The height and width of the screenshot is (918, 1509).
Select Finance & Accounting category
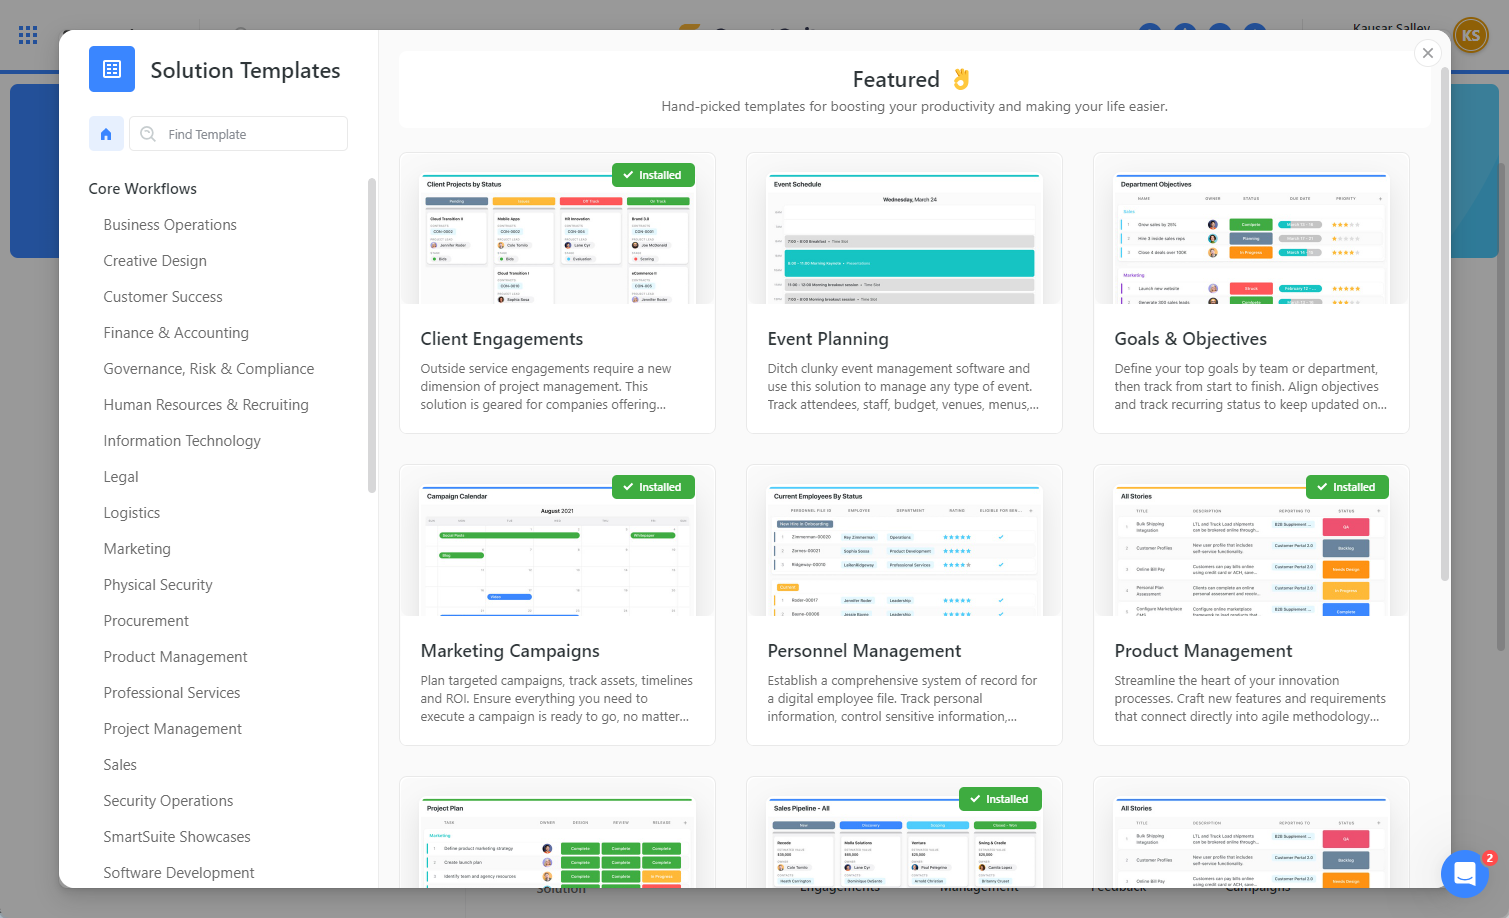click(176, 333)
